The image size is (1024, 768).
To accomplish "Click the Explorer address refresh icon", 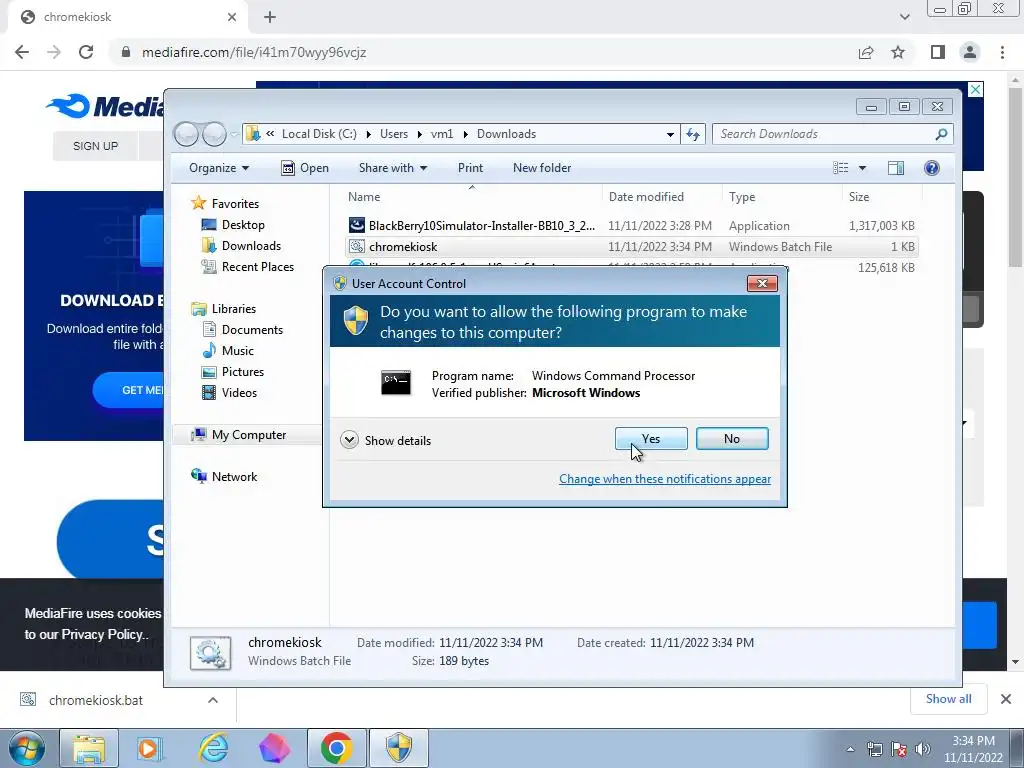I will pos(693,135).
